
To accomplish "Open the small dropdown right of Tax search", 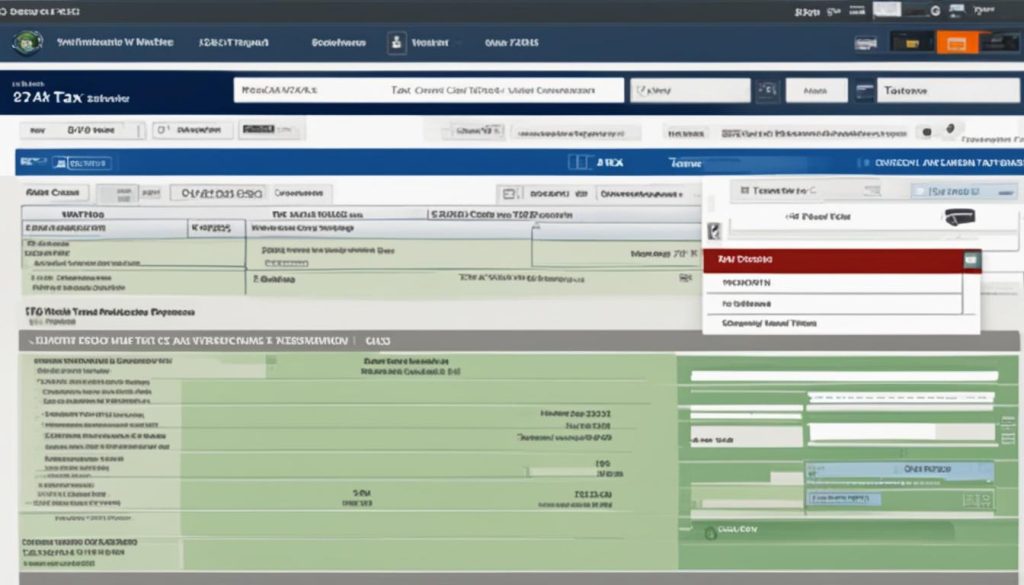I will pos(690,91).
